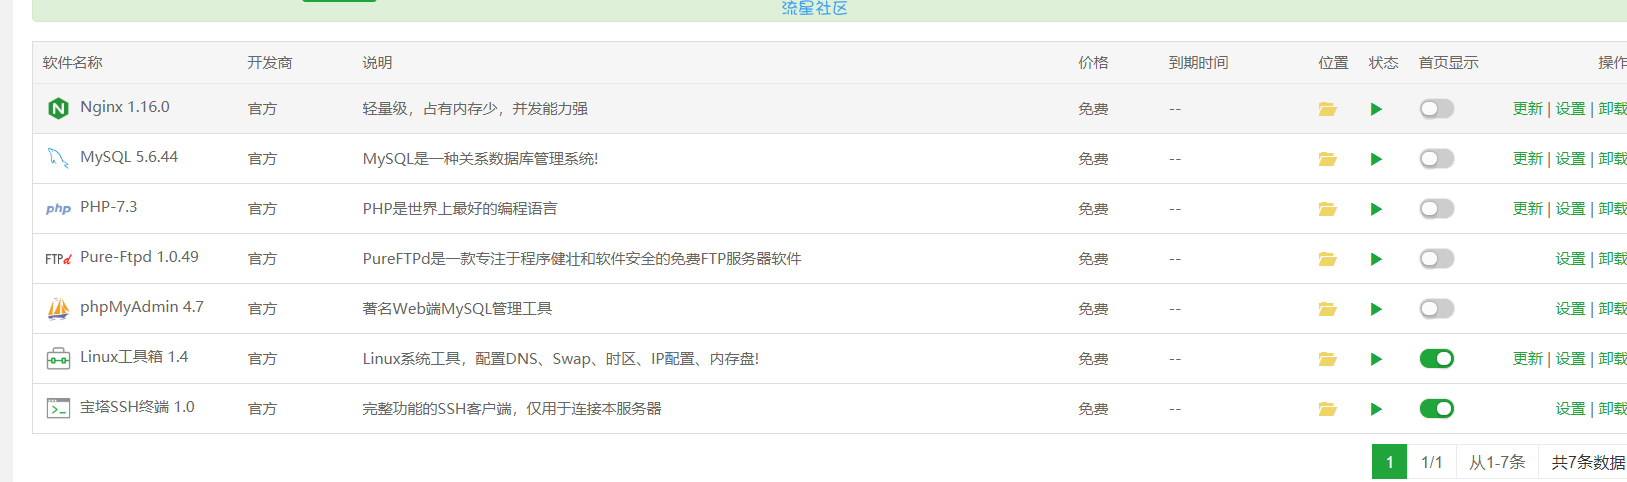Open the Nginx install folder icon
1627x482 pixels.
coord(1327,109)
